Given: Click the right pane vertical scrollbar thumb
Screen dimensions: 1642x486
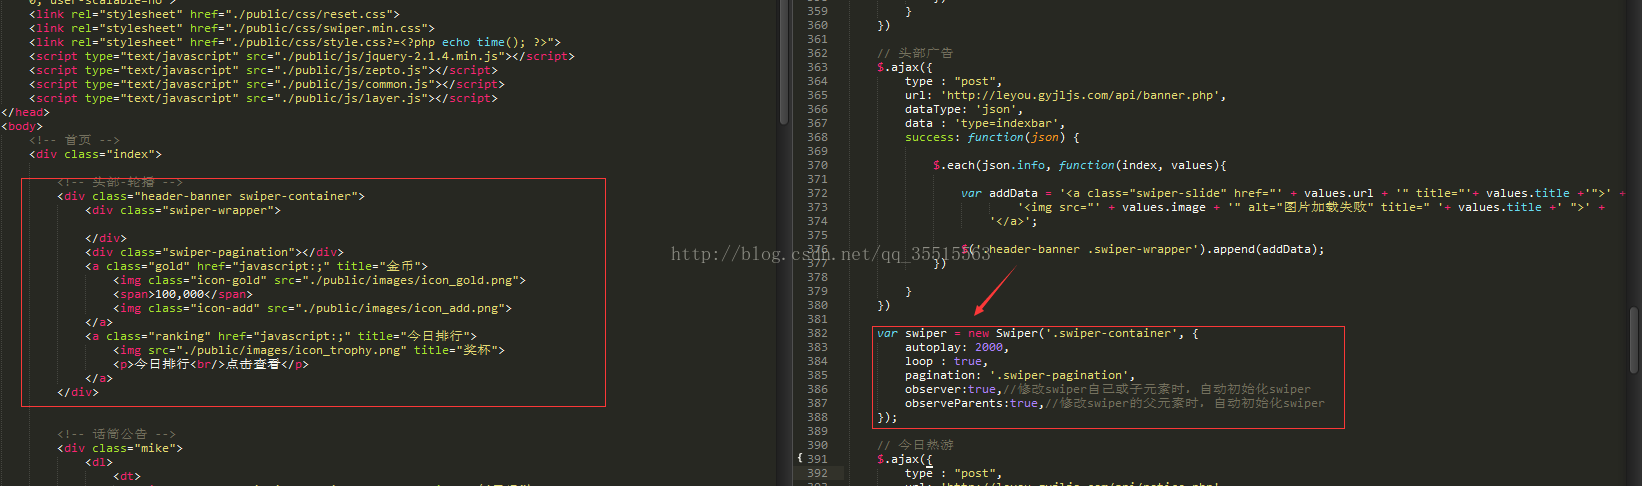Looking at the screenshot, I should tap(1634, 340).
